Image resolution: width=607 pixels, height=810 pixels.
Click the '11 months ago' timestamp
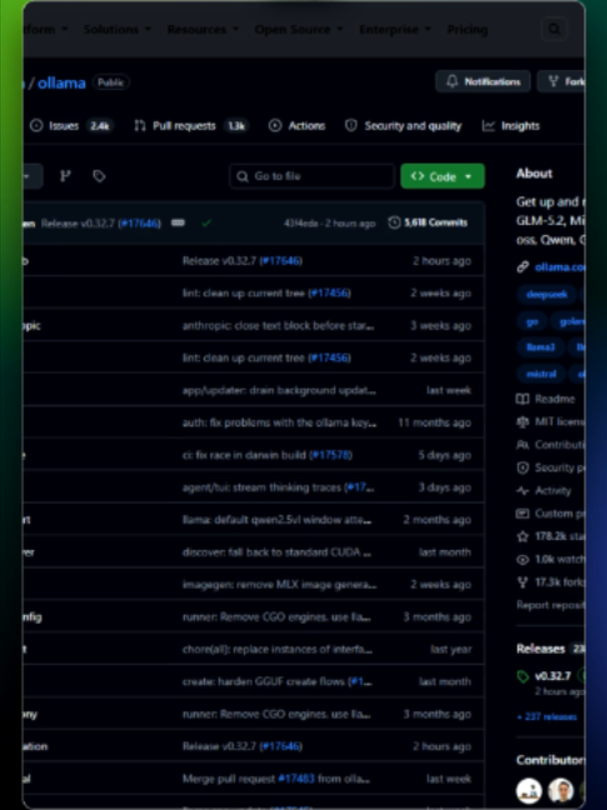coord(434,423)
